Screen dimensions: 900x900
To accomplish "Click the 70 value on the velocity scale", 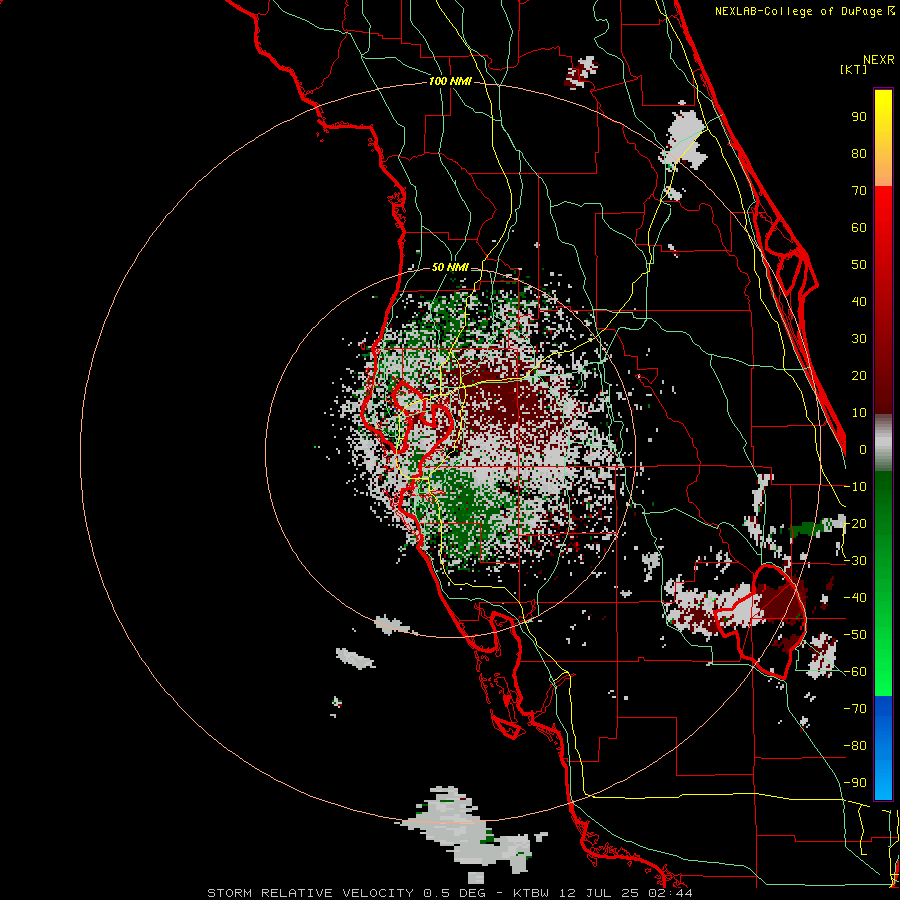I will [x=859, y=191].
